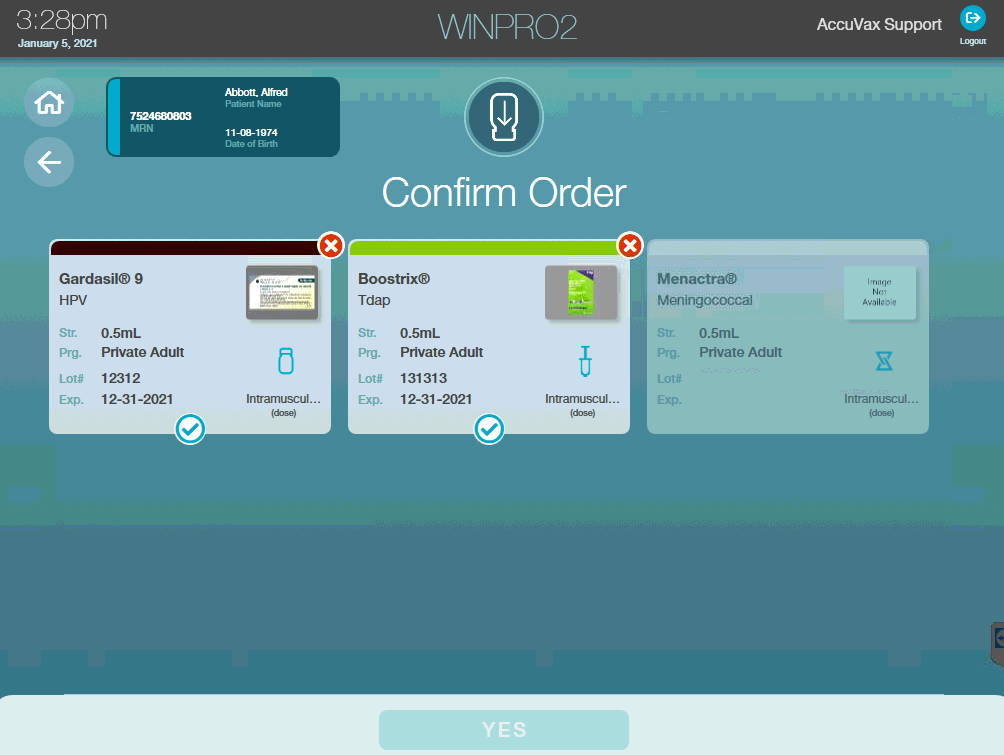Click the 3:28pm clock display
Image resolution: width=1004 pixels, height=755 pixels.
pos(61,21)
